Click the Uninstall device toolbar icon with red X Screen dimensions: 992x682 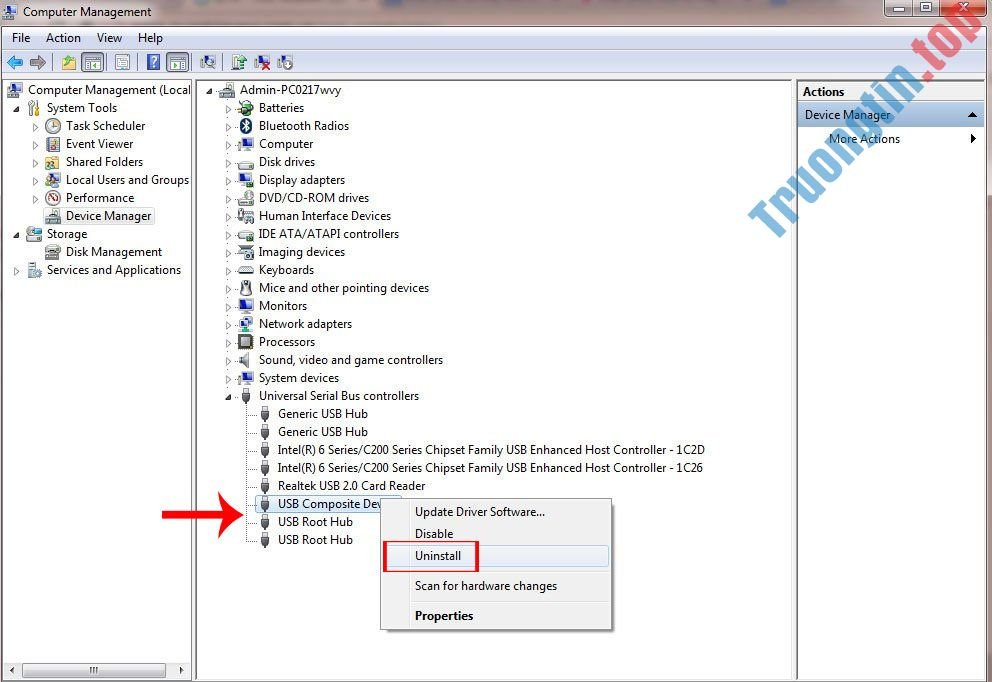(x=263, y=62)
